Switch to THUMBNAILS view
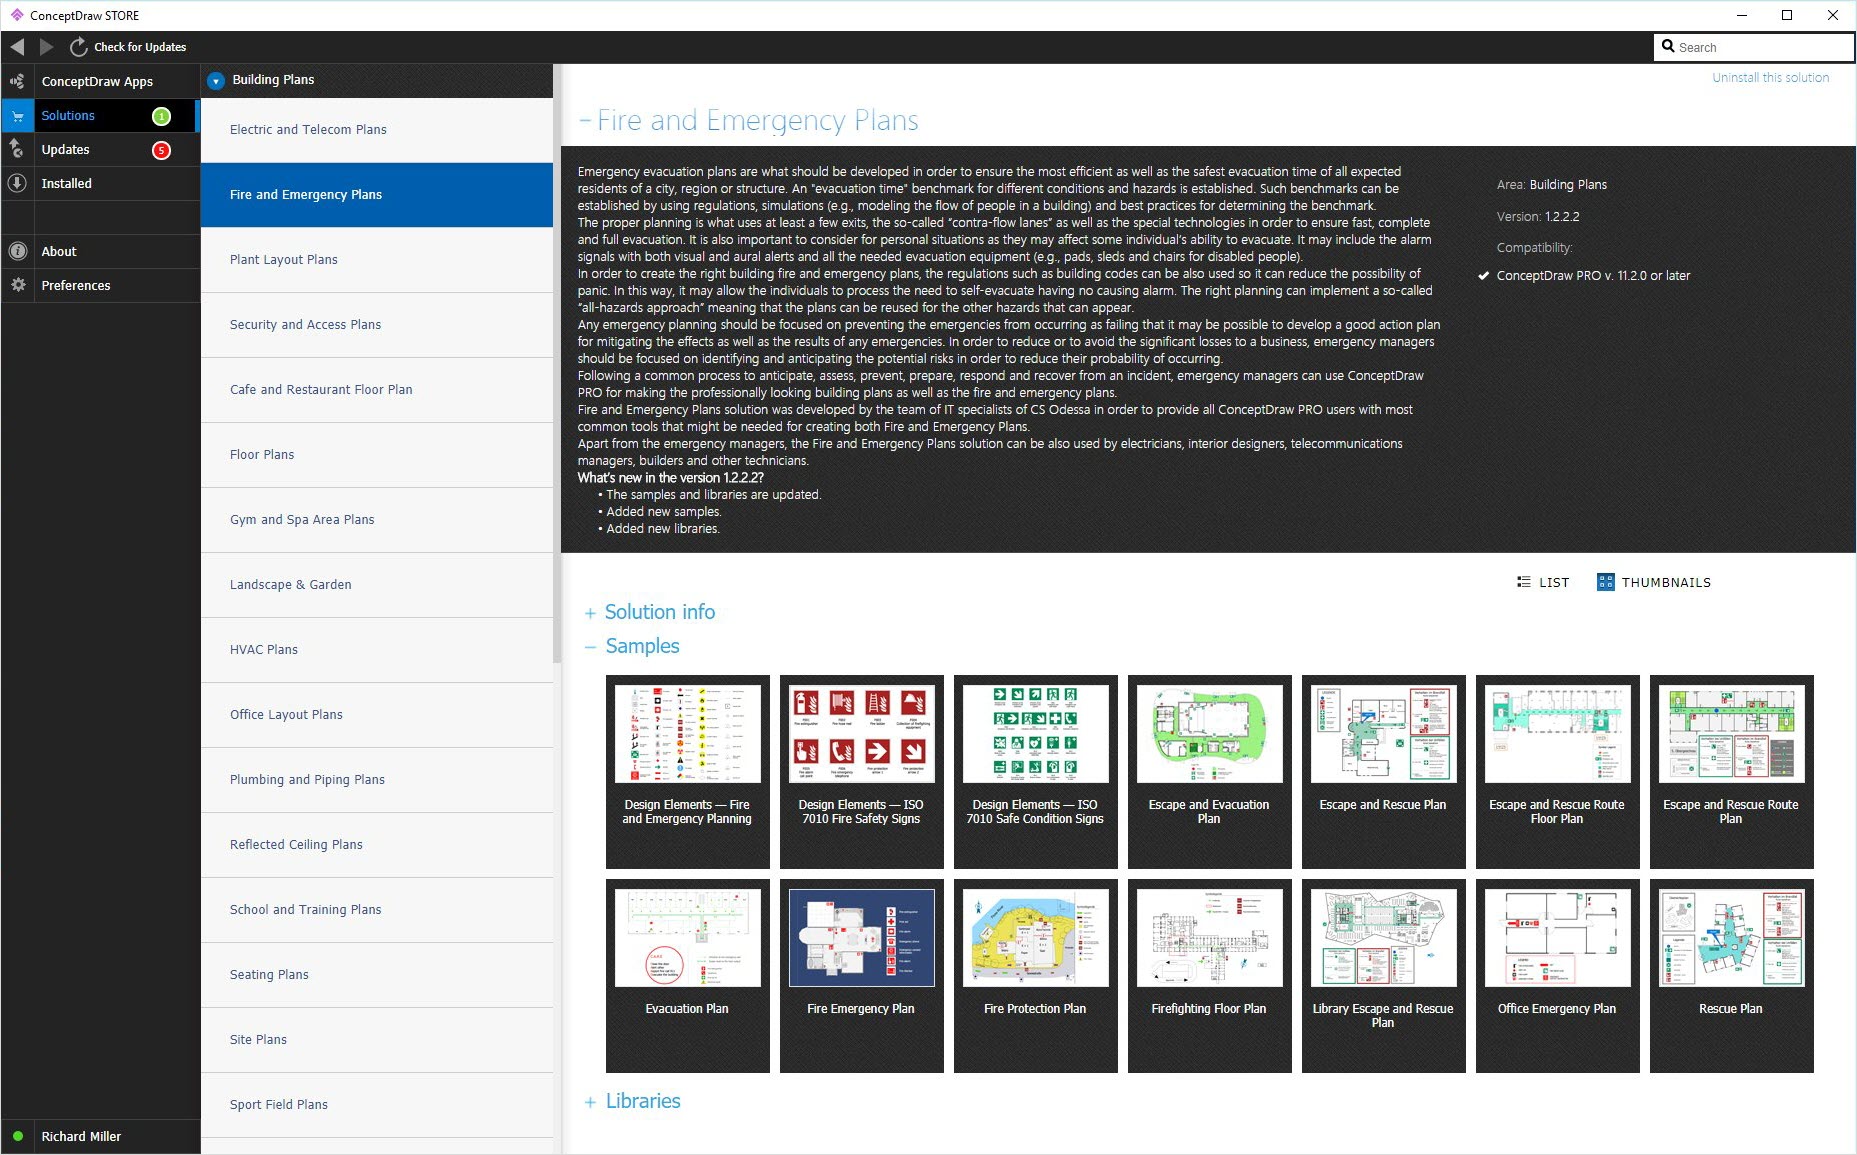The image size is (1857, 1155). 1654,582
